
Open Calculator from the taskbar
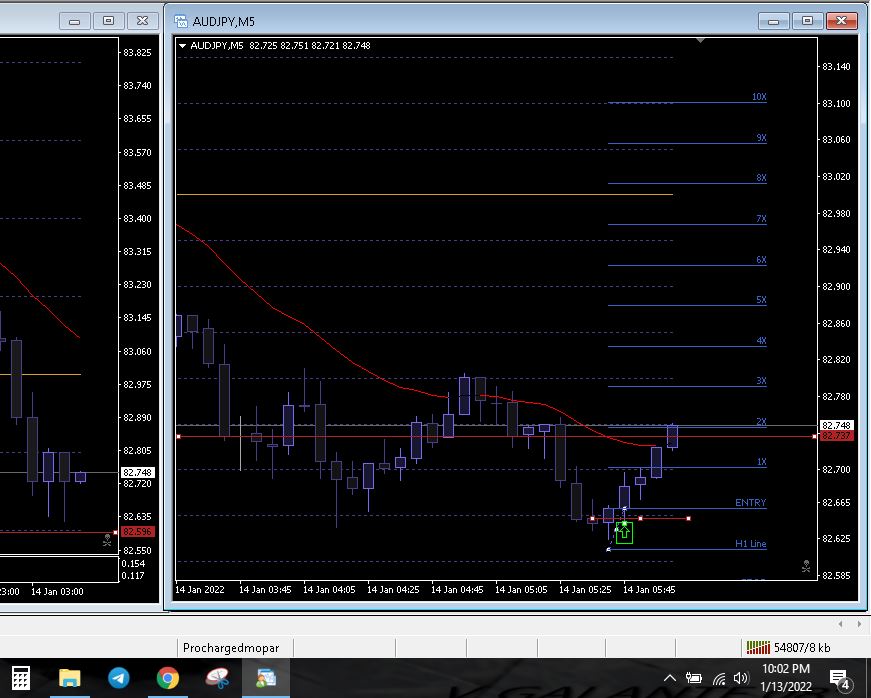click(x=20, y=678)
